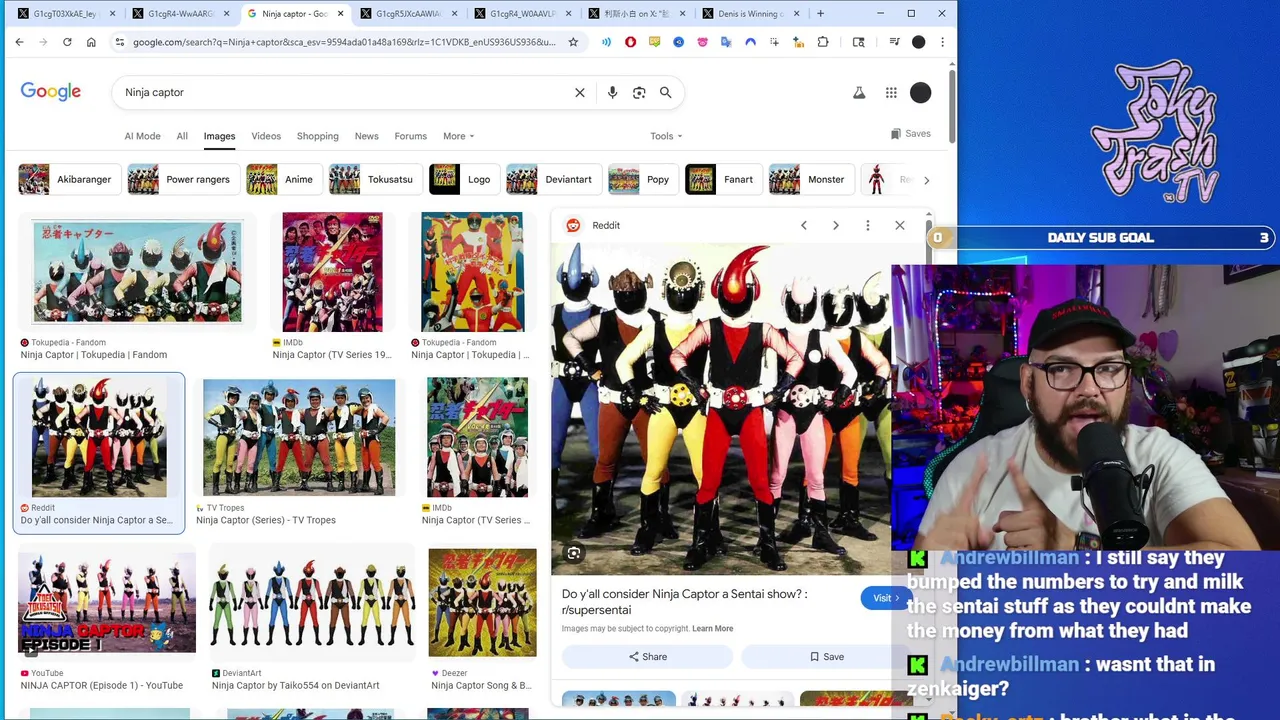Image resolution: width=1280 pixels, height=720 pixels.
Task: Open the Tokupedia Fandom Ninja Captor thumbnail
Action: point(137,272)
